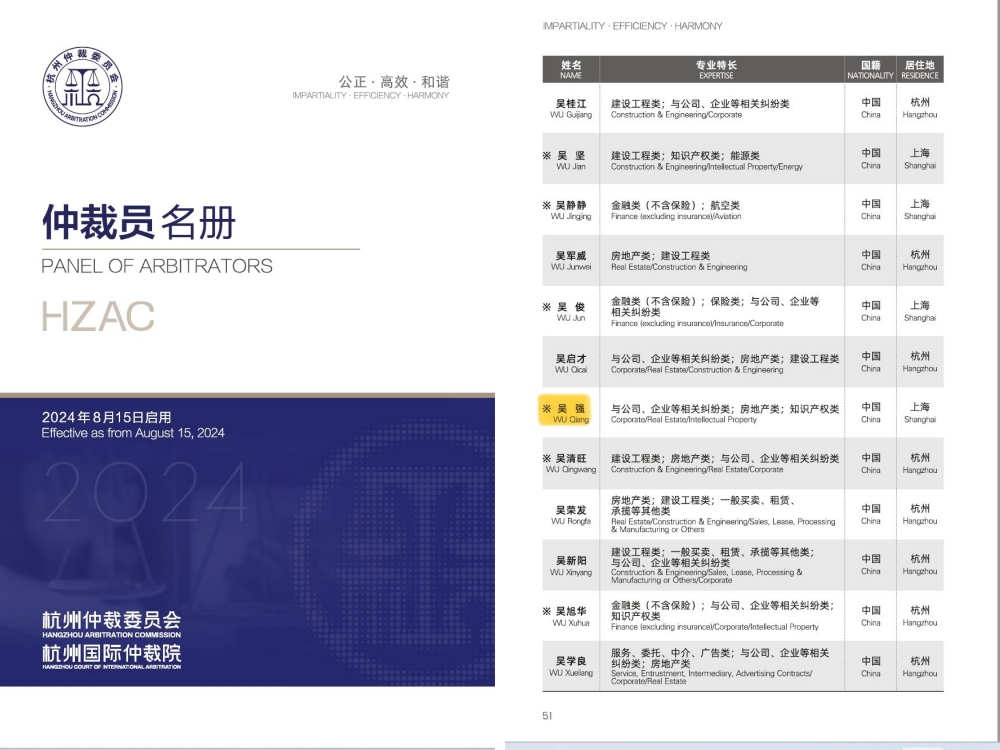Click WU Xinyang's expertise 建设工程类；一般买卖 text
The width and height of the screenshot is (1000, 750).
(712, 557)
